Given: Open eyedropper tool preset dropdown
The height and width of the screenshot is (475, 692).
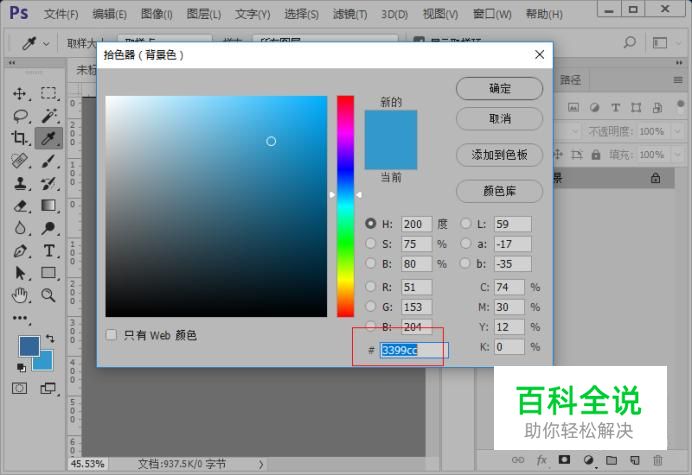Looking at the screenshot, I should click(46, 43).
